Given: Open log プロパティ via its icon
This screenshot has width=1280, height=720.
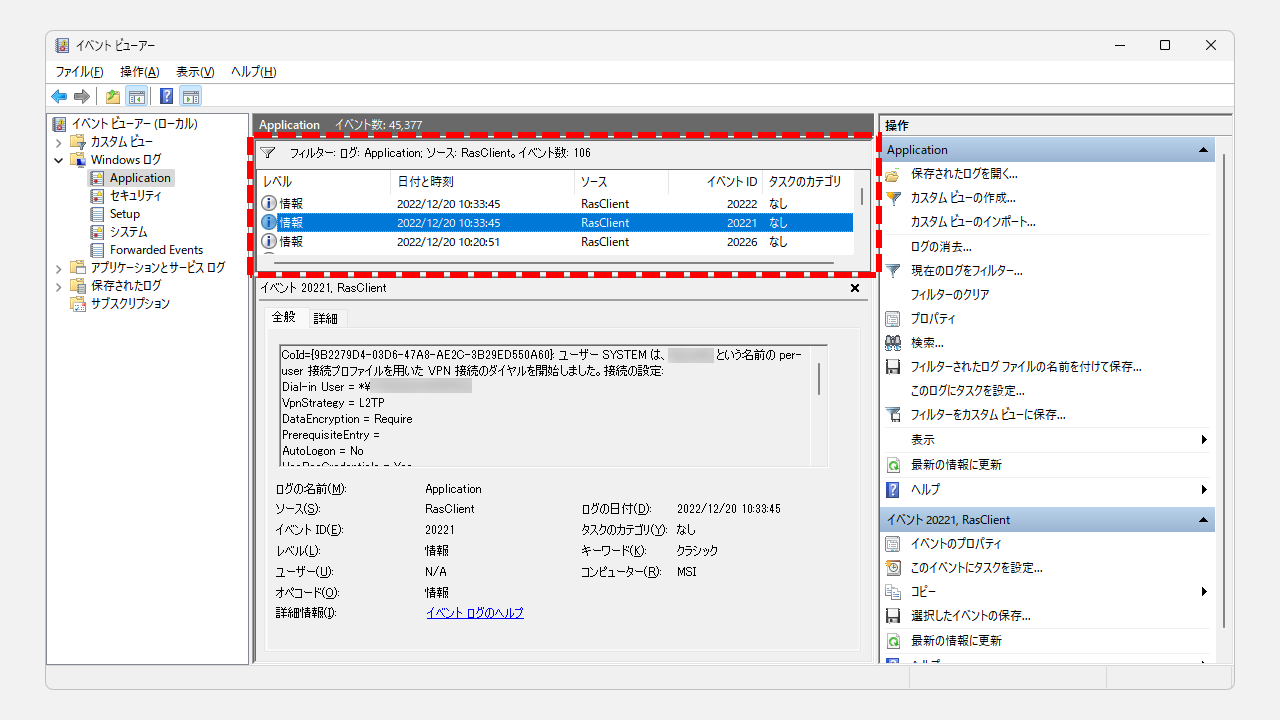Looking at the screenshot, I should (x=893, y=318).
